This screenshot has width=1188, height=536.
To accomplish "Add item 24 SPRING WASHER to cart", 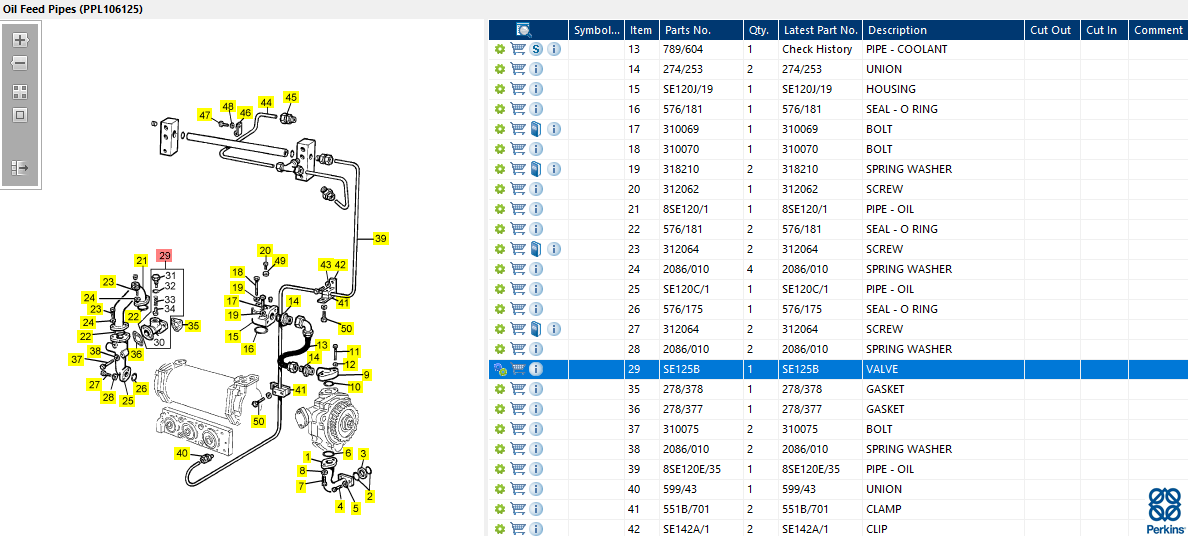I will pos(518,269).
